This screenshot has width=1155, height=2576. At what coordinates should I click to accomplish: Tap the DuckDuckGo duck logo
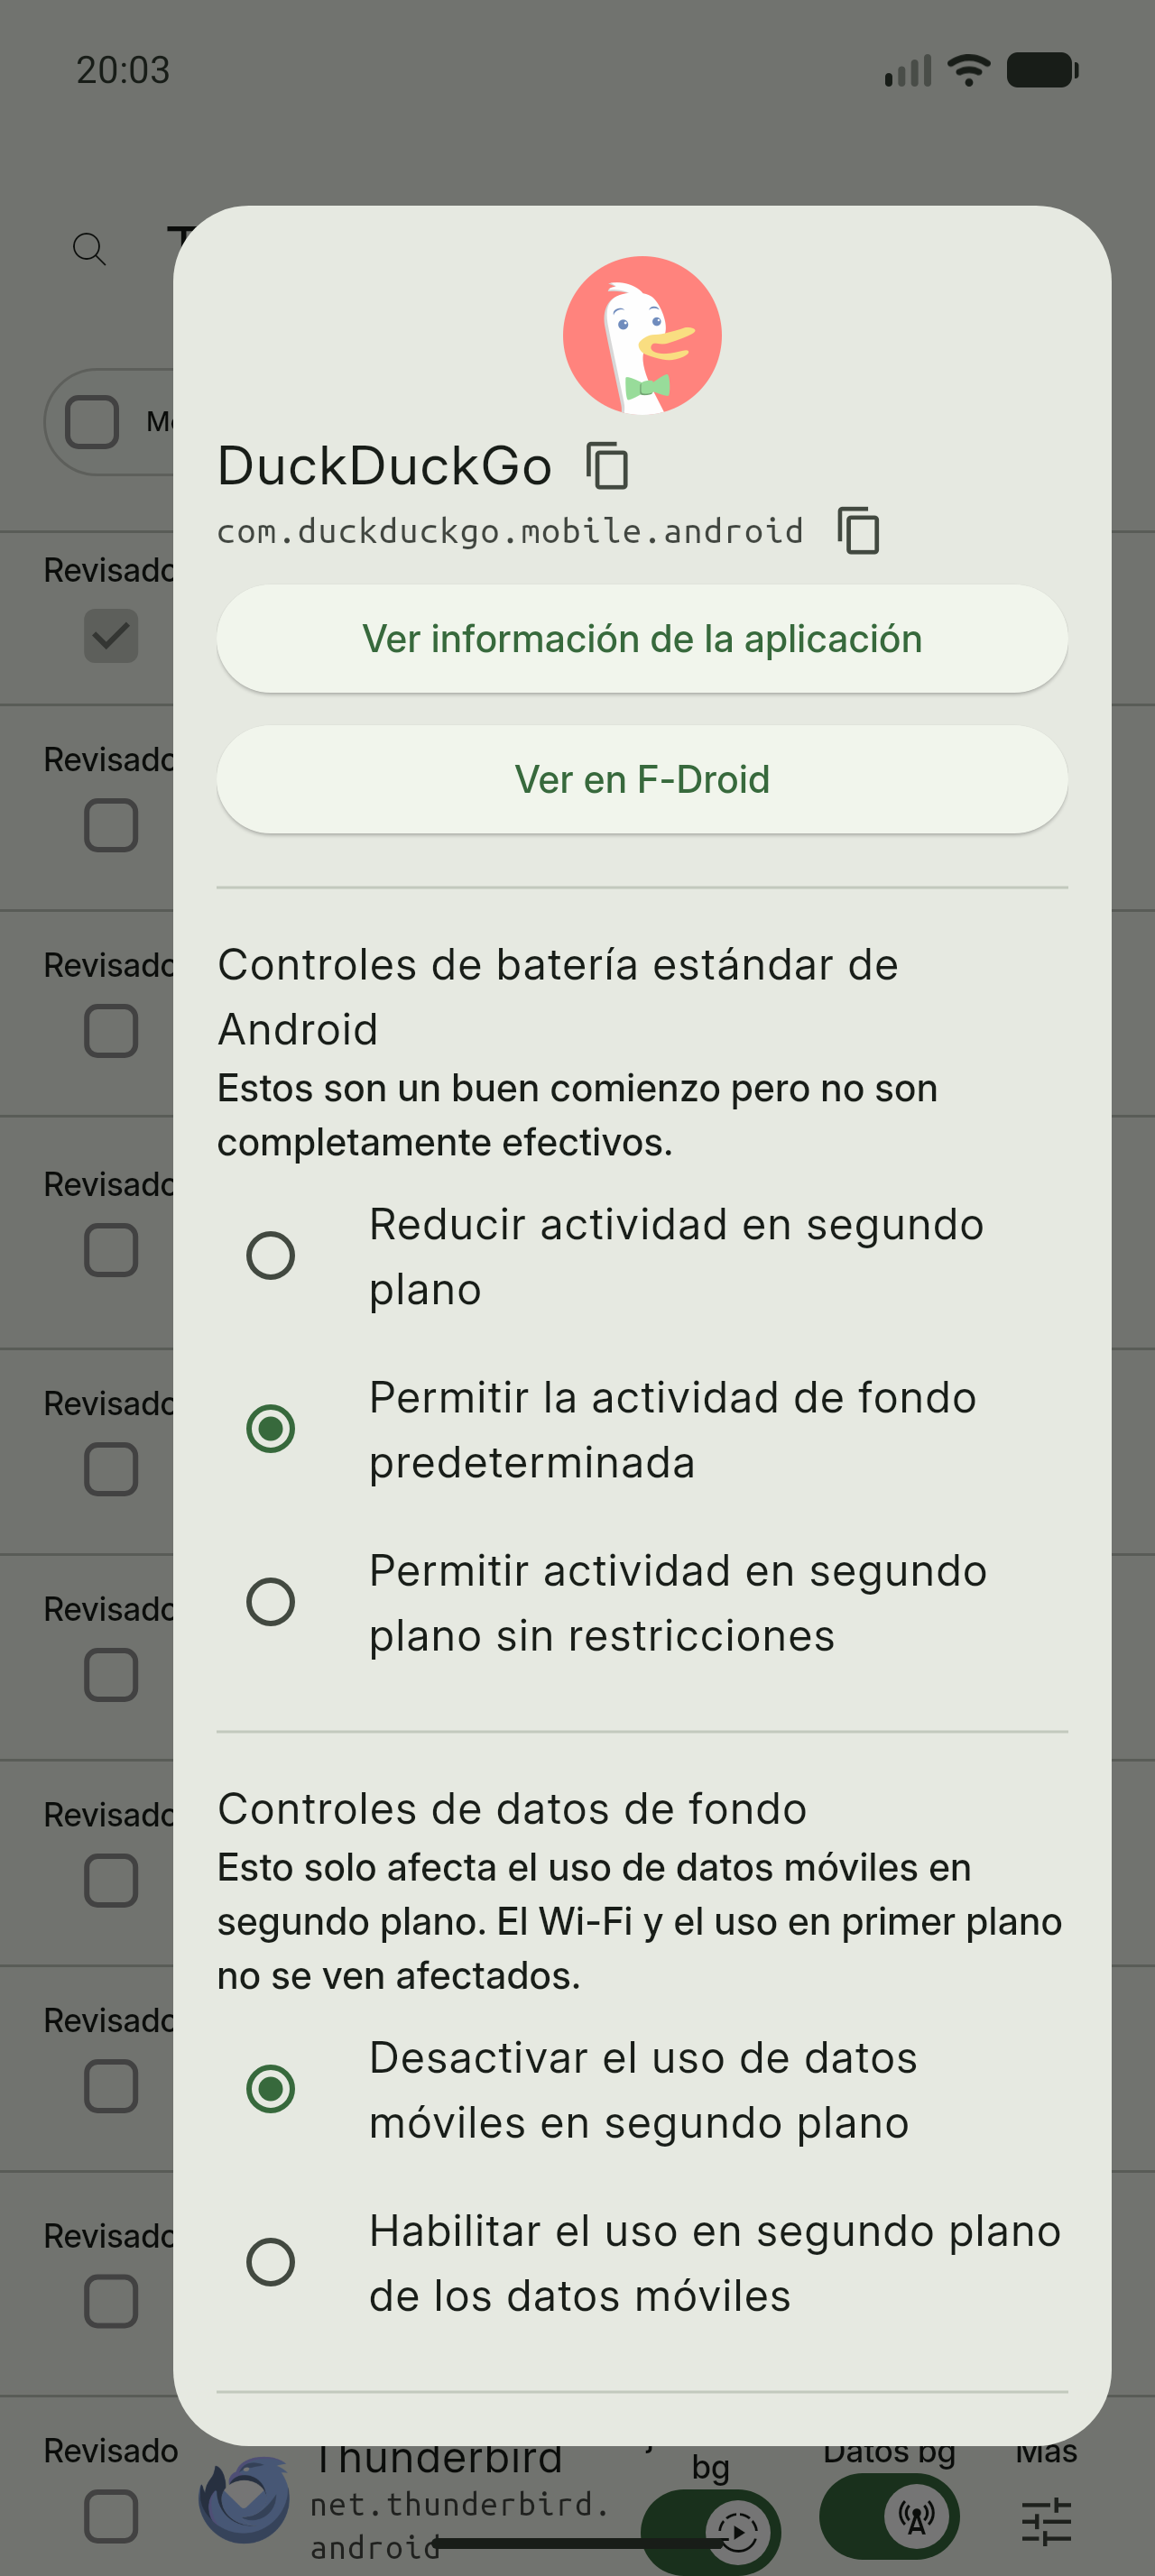click(642, 335)
